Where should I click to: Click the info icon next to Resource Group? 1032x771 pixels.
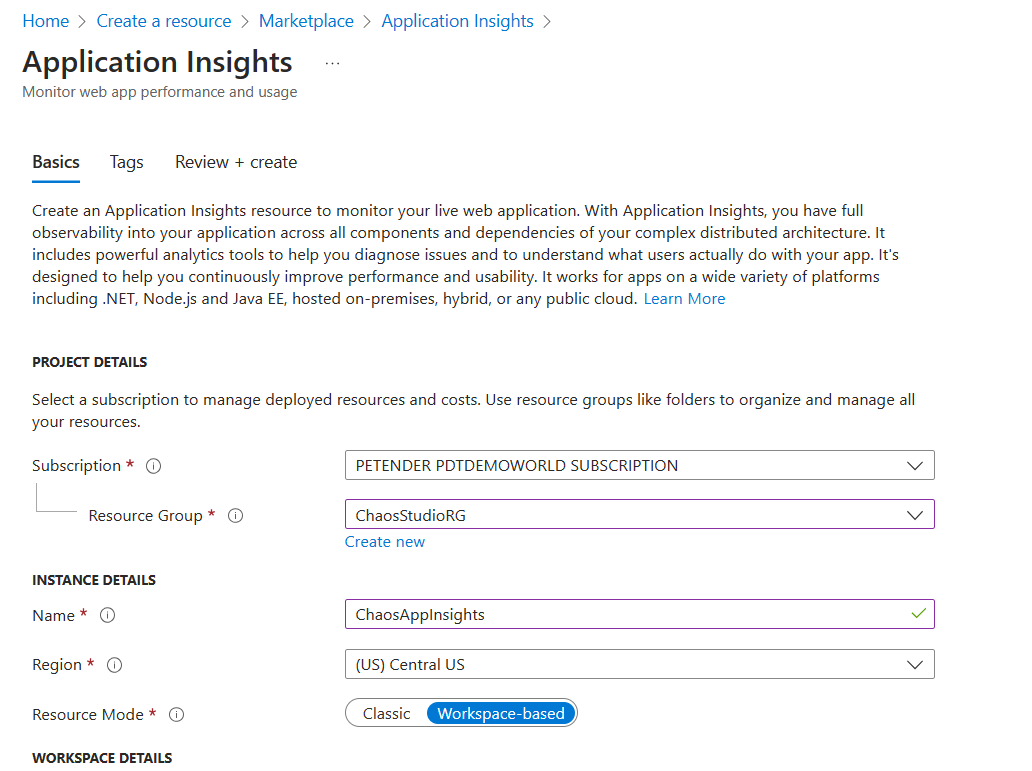[235, 515]
